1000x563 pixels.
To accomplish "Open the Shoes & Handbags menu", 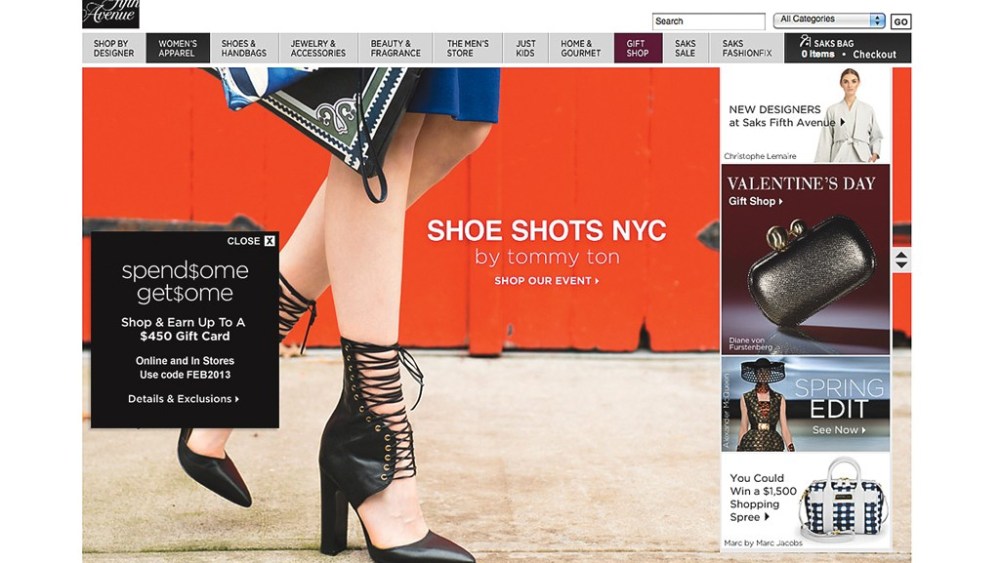I will tap(244, 48).
